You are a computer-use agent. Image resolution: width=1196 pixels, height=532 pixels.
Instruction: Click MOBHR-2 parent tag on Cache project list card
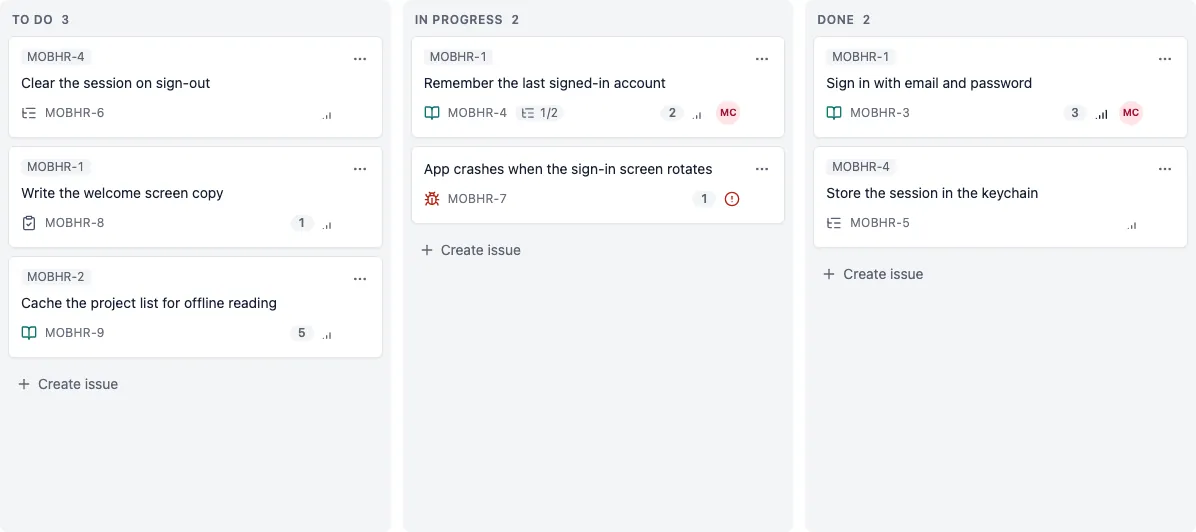[56, 276]
